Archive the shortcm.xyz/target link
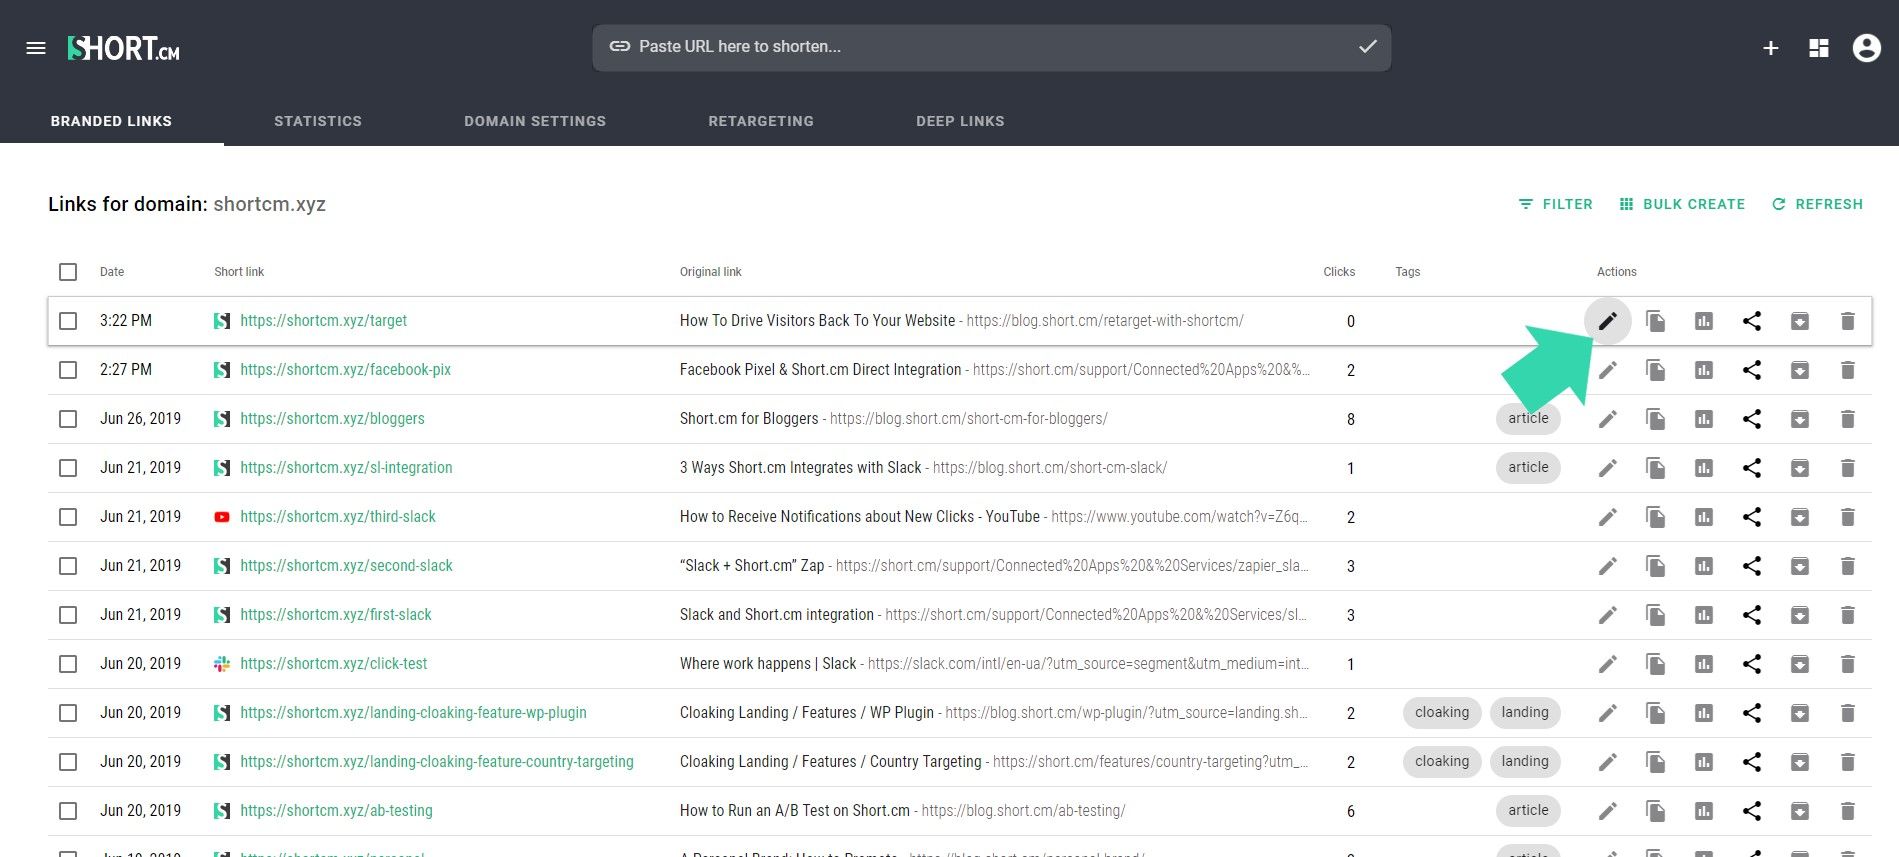This screenshot has height=857, width=1899. point(1800,321)
